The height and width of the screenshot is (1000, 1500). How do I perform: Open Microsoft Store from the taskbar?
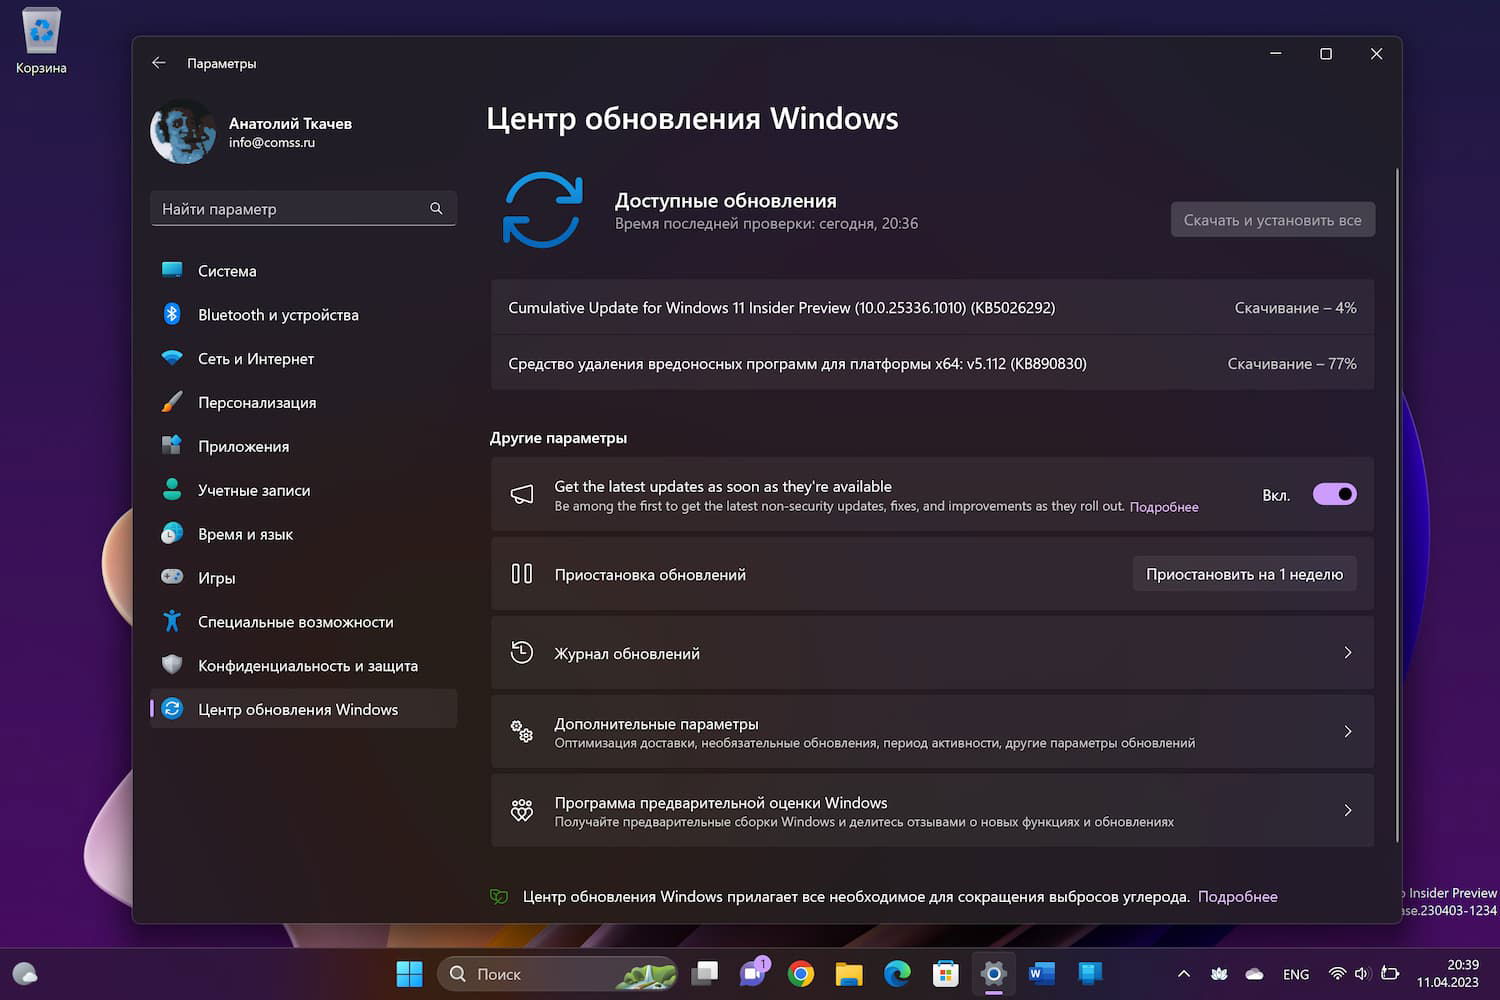(945, 974)
